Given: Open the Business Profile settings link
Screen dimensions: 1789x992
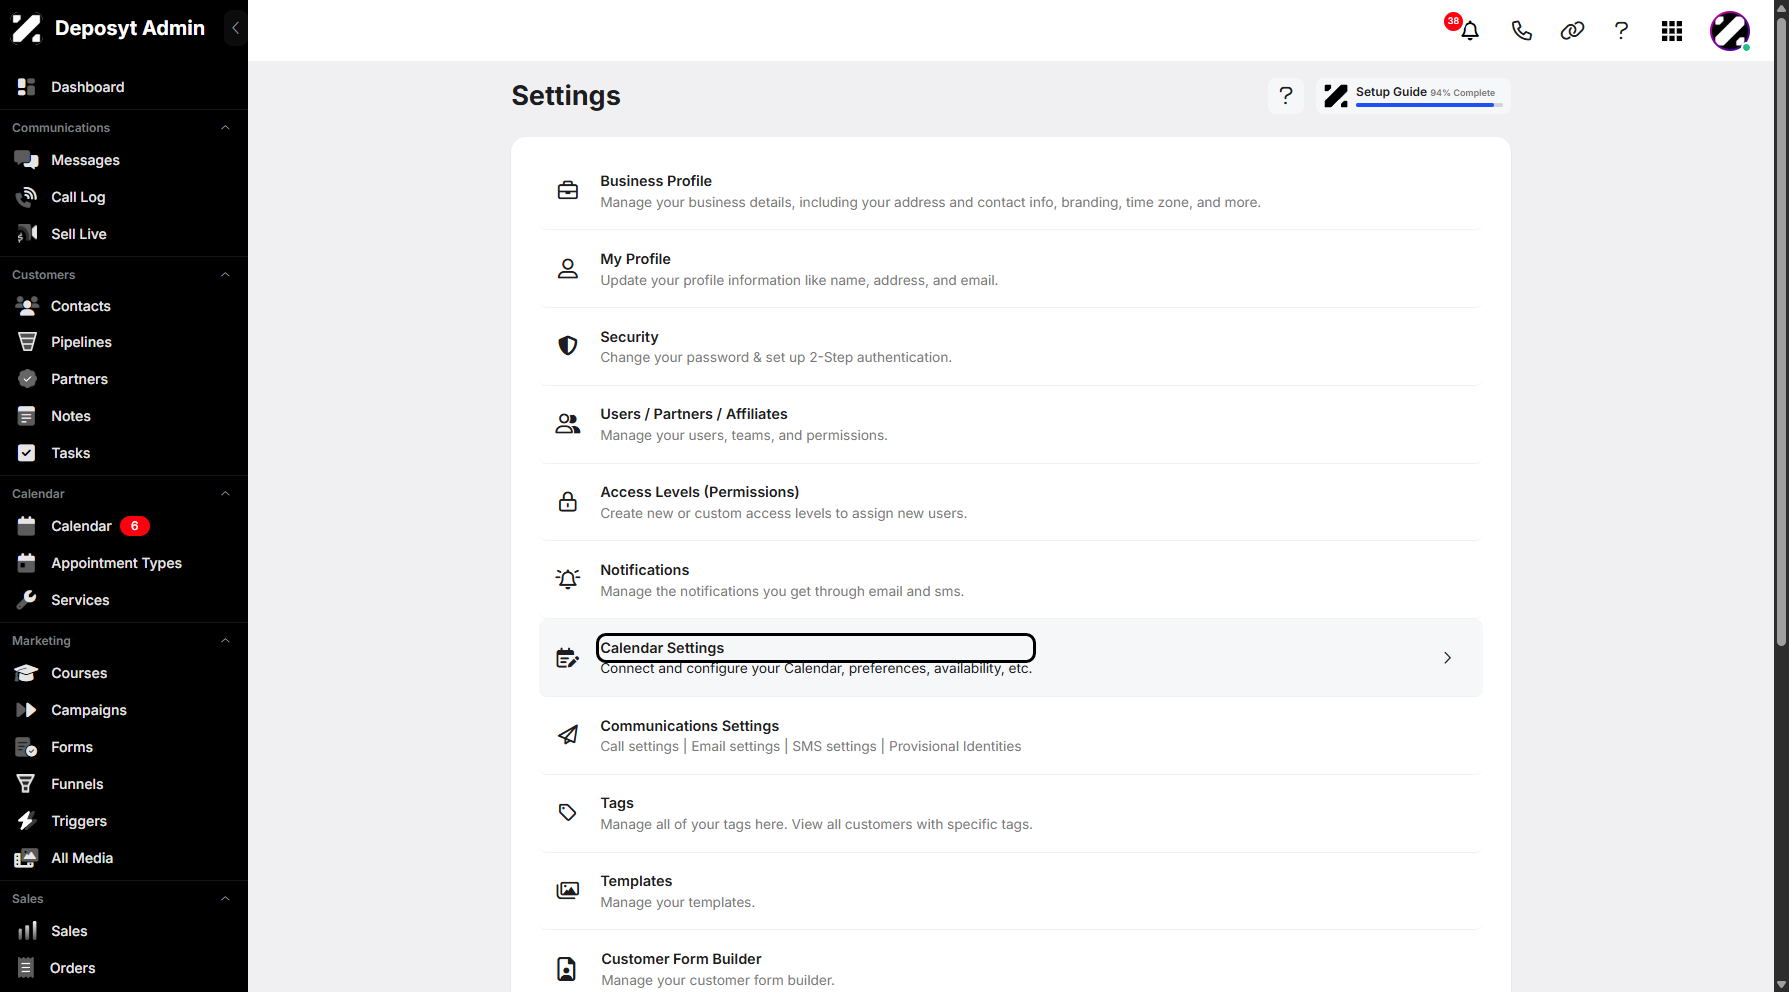Looking at the screenshot, I should (x=656, y=181).
